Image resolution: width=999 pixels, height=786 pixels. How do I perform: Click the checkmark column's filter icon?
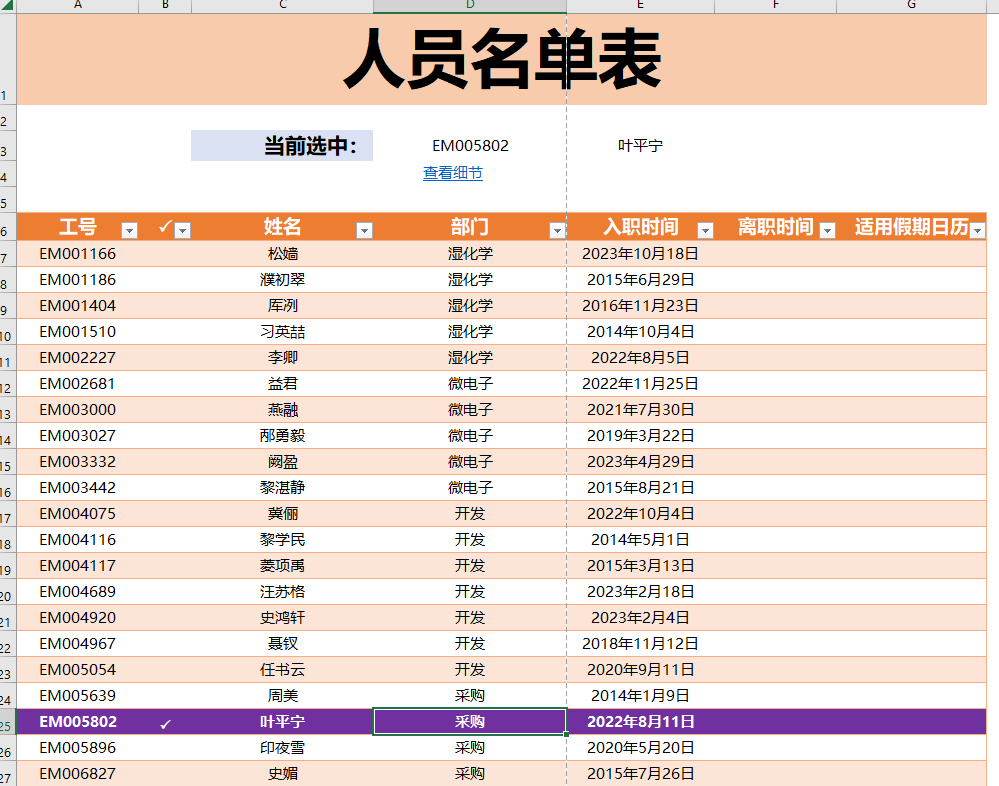(x=182, y=229)
